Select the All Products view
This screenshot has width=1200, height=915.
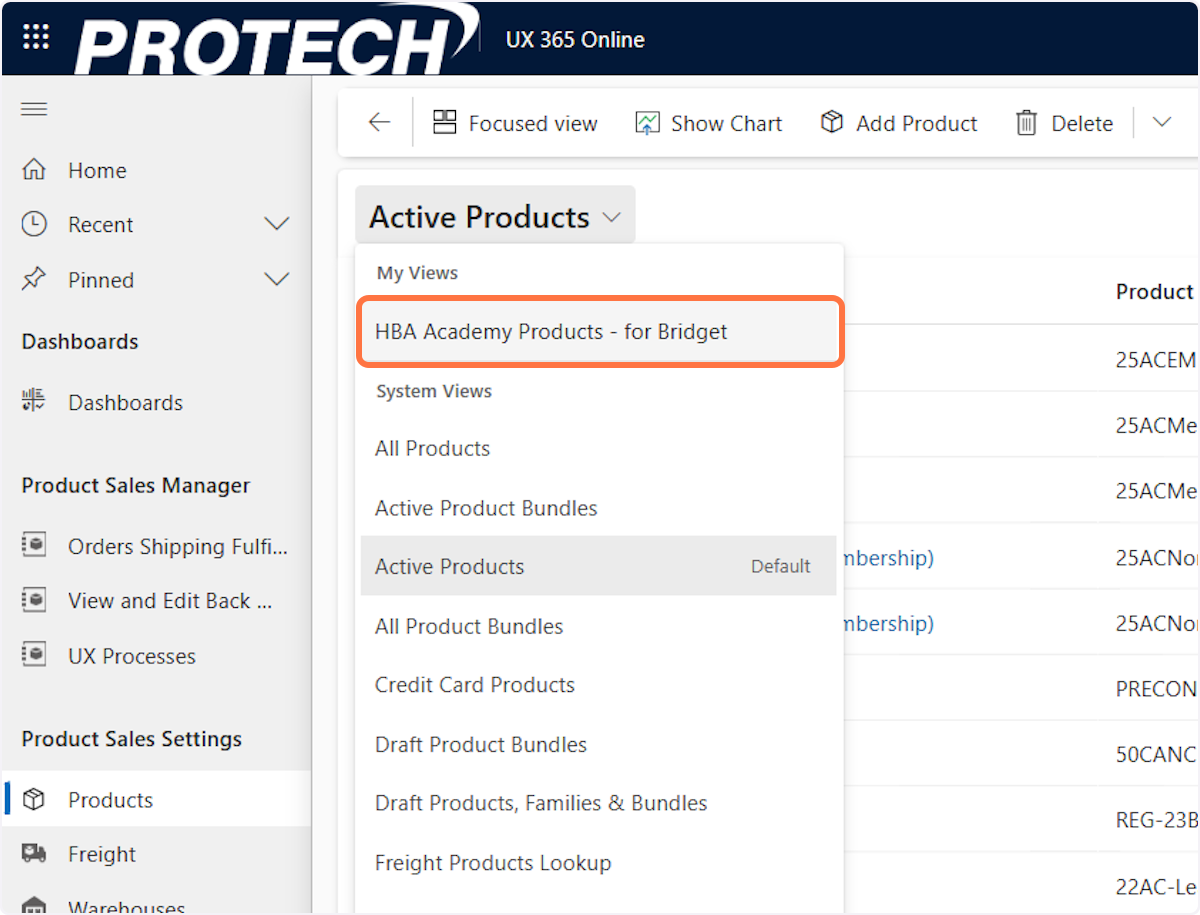[598, 448]
